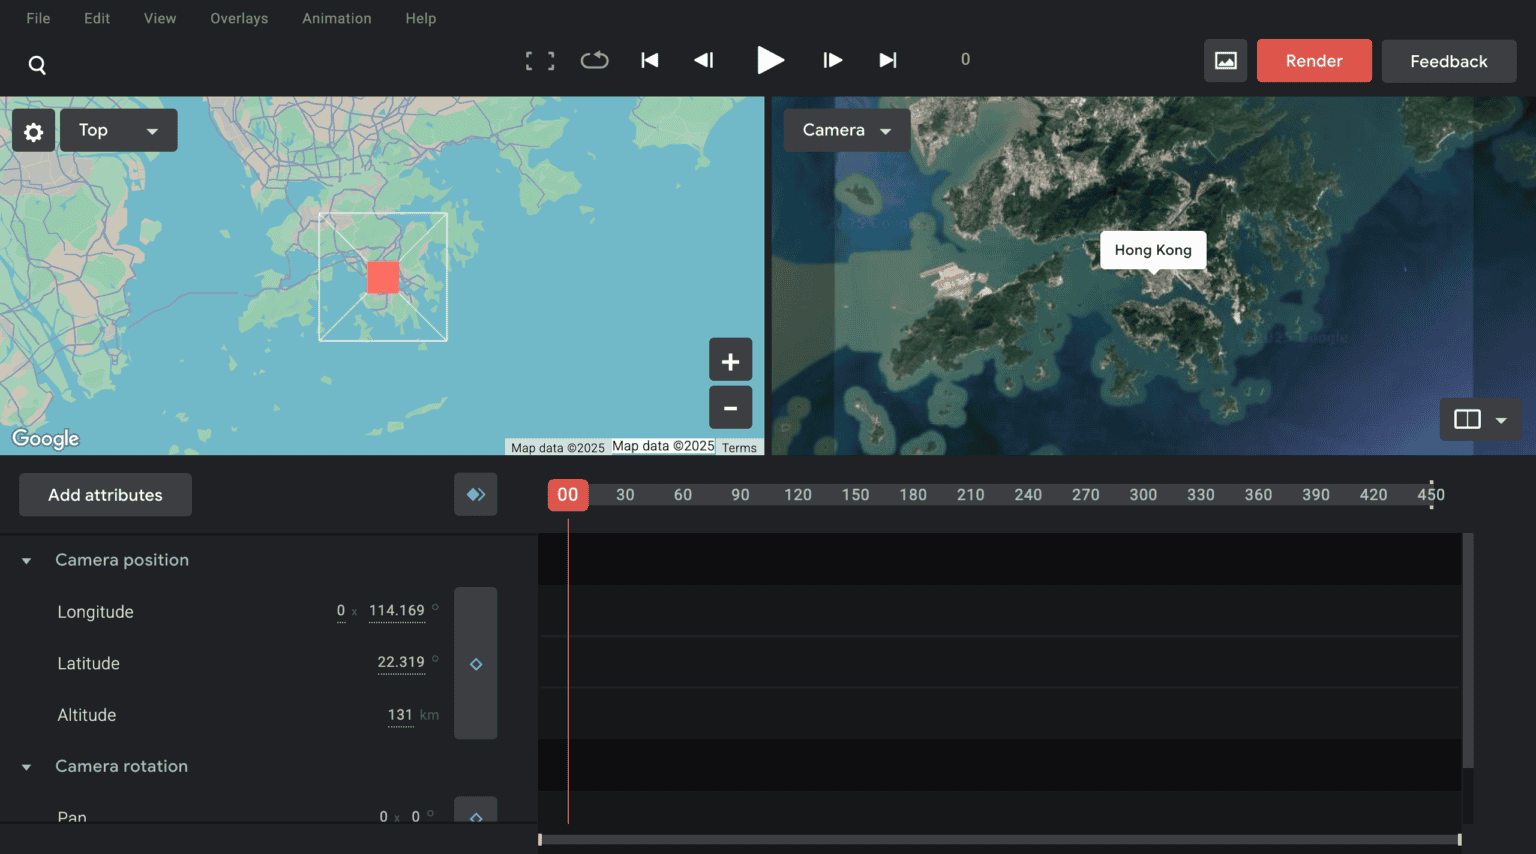The height and width of the screenshot is (854, 1536).
Task: Zoom out of the overview map
Action: tap(730, 407)
